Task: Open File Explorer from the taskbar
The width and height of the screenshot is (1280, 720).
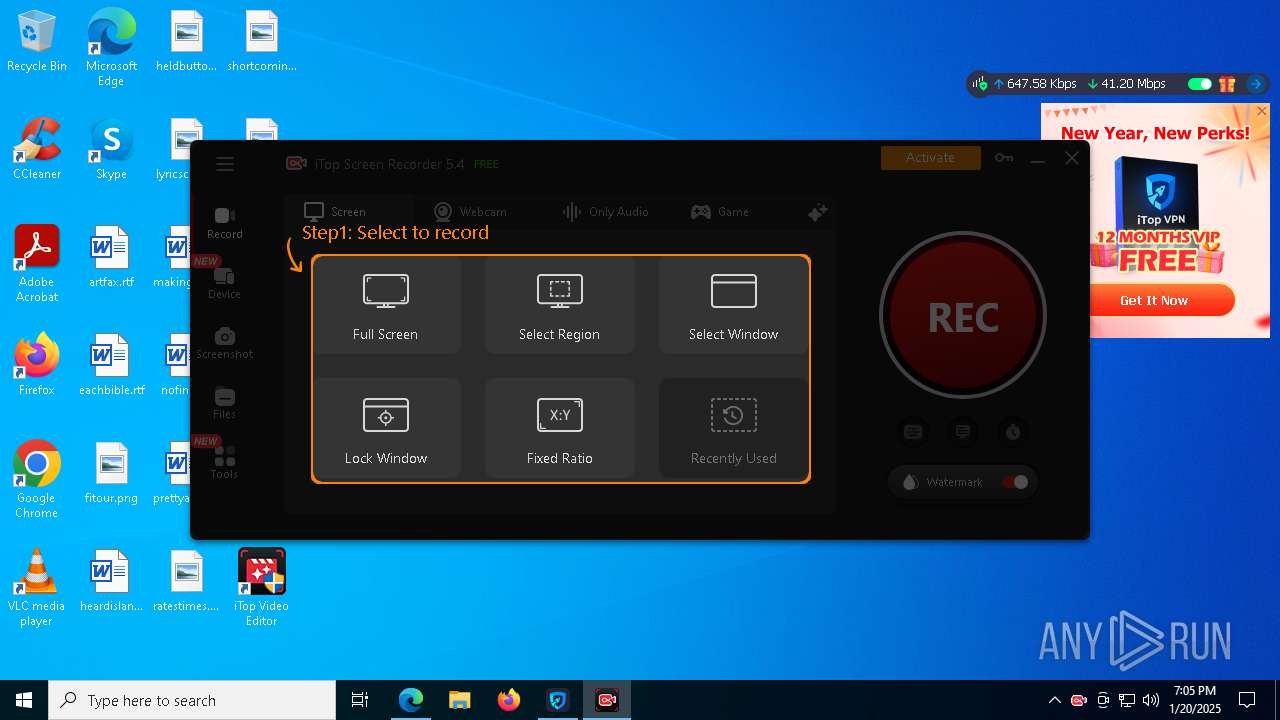Action: coord(460,700)
